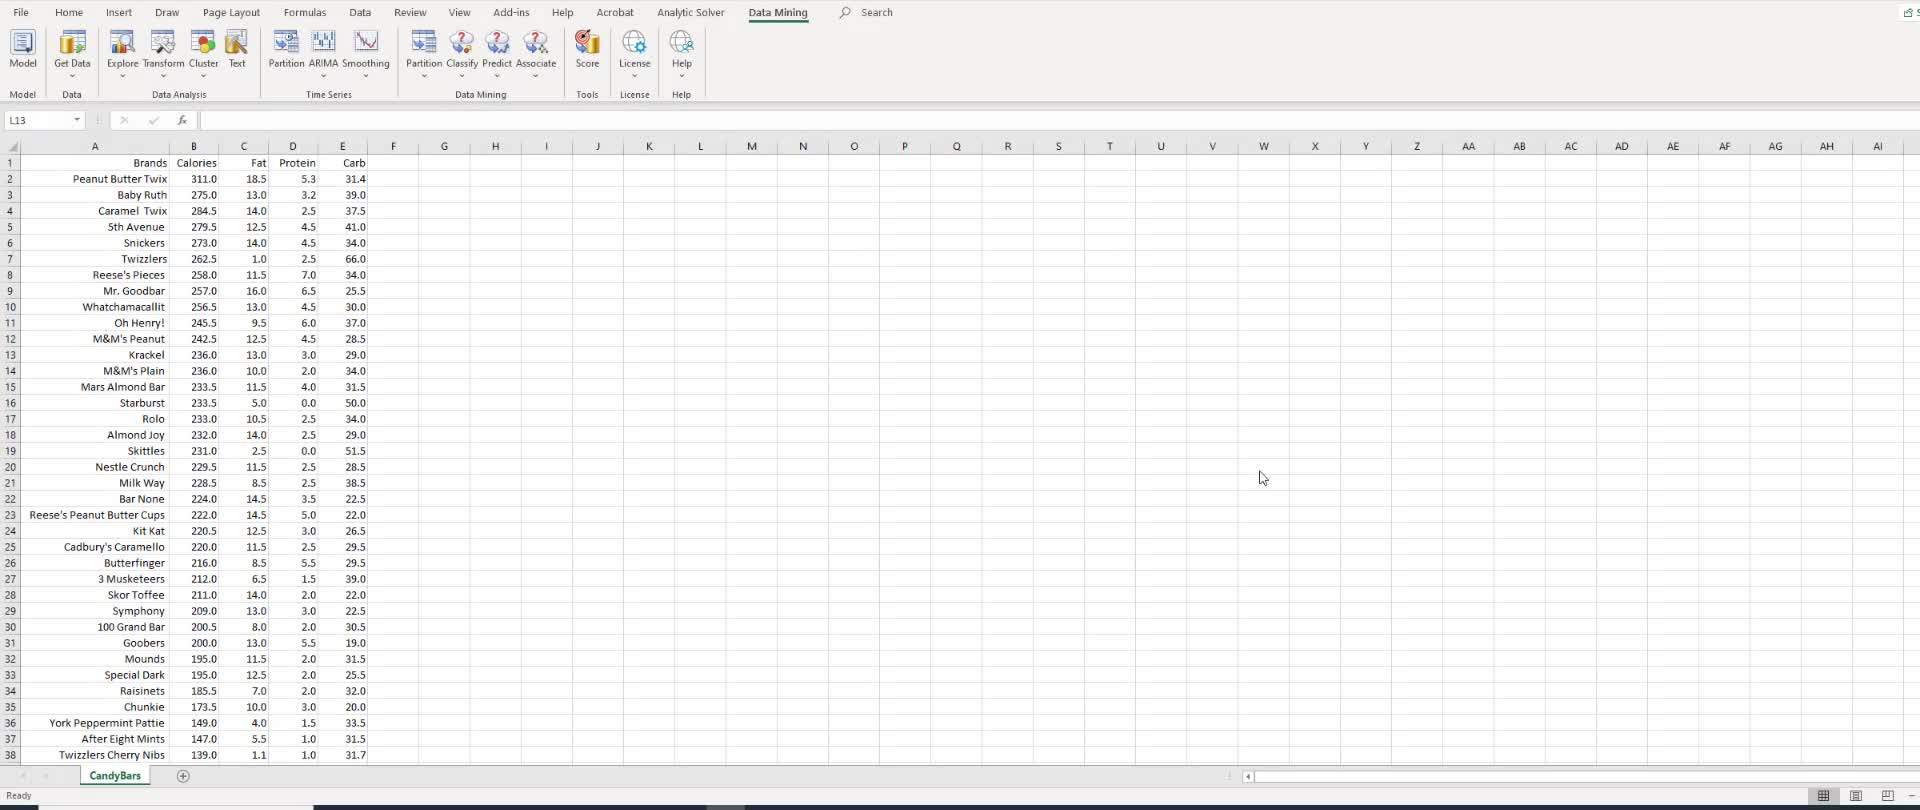
Task: Open the ARIMA time series tool
Action: point(323,52)
